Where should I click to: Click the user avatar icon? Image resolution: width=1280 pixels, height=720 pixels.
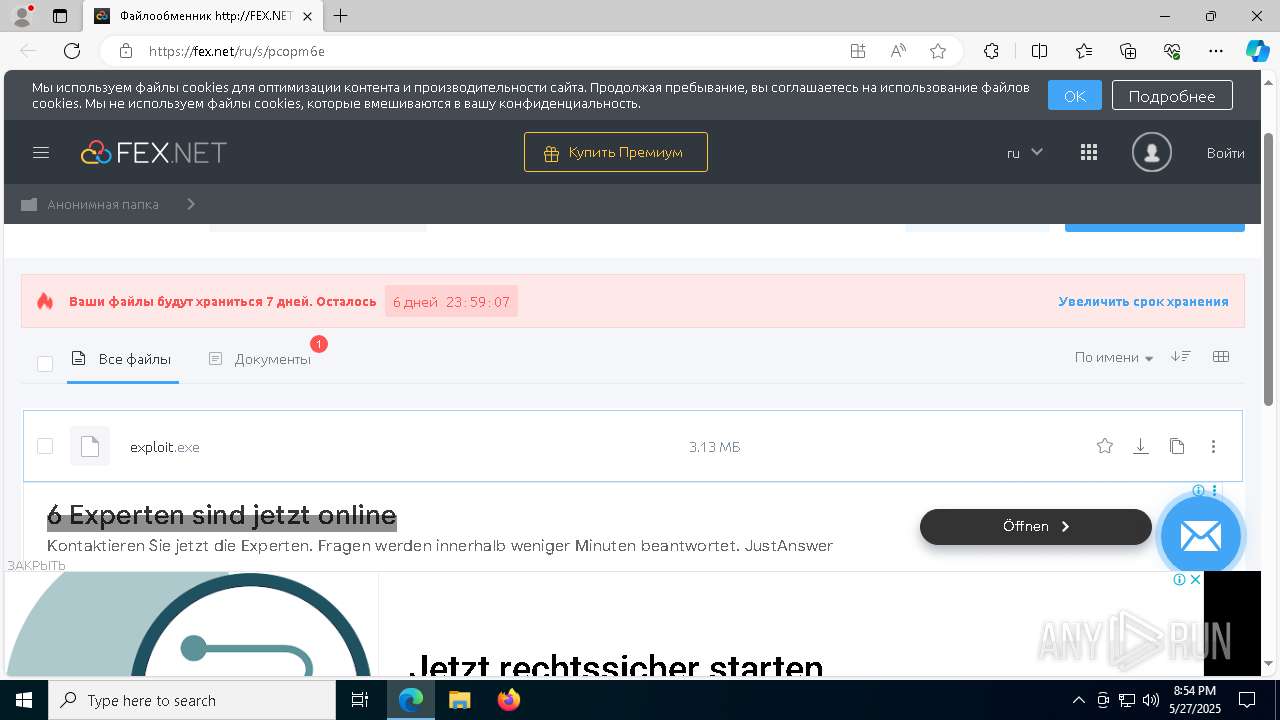[1151, 153]
